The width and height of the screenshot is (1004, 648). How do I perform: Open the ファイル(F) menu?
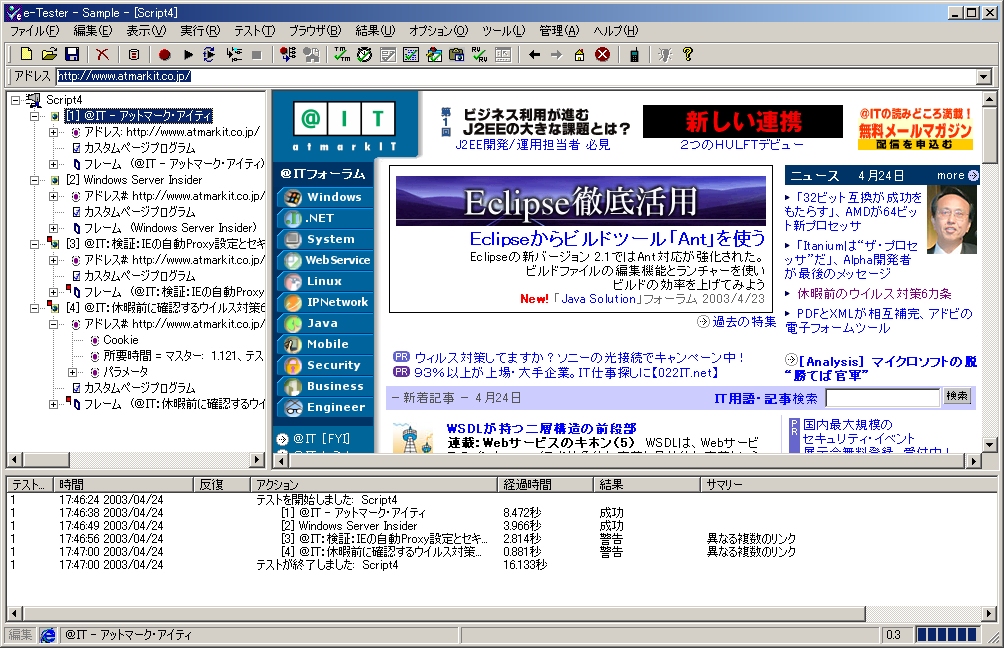coord(35,31)
